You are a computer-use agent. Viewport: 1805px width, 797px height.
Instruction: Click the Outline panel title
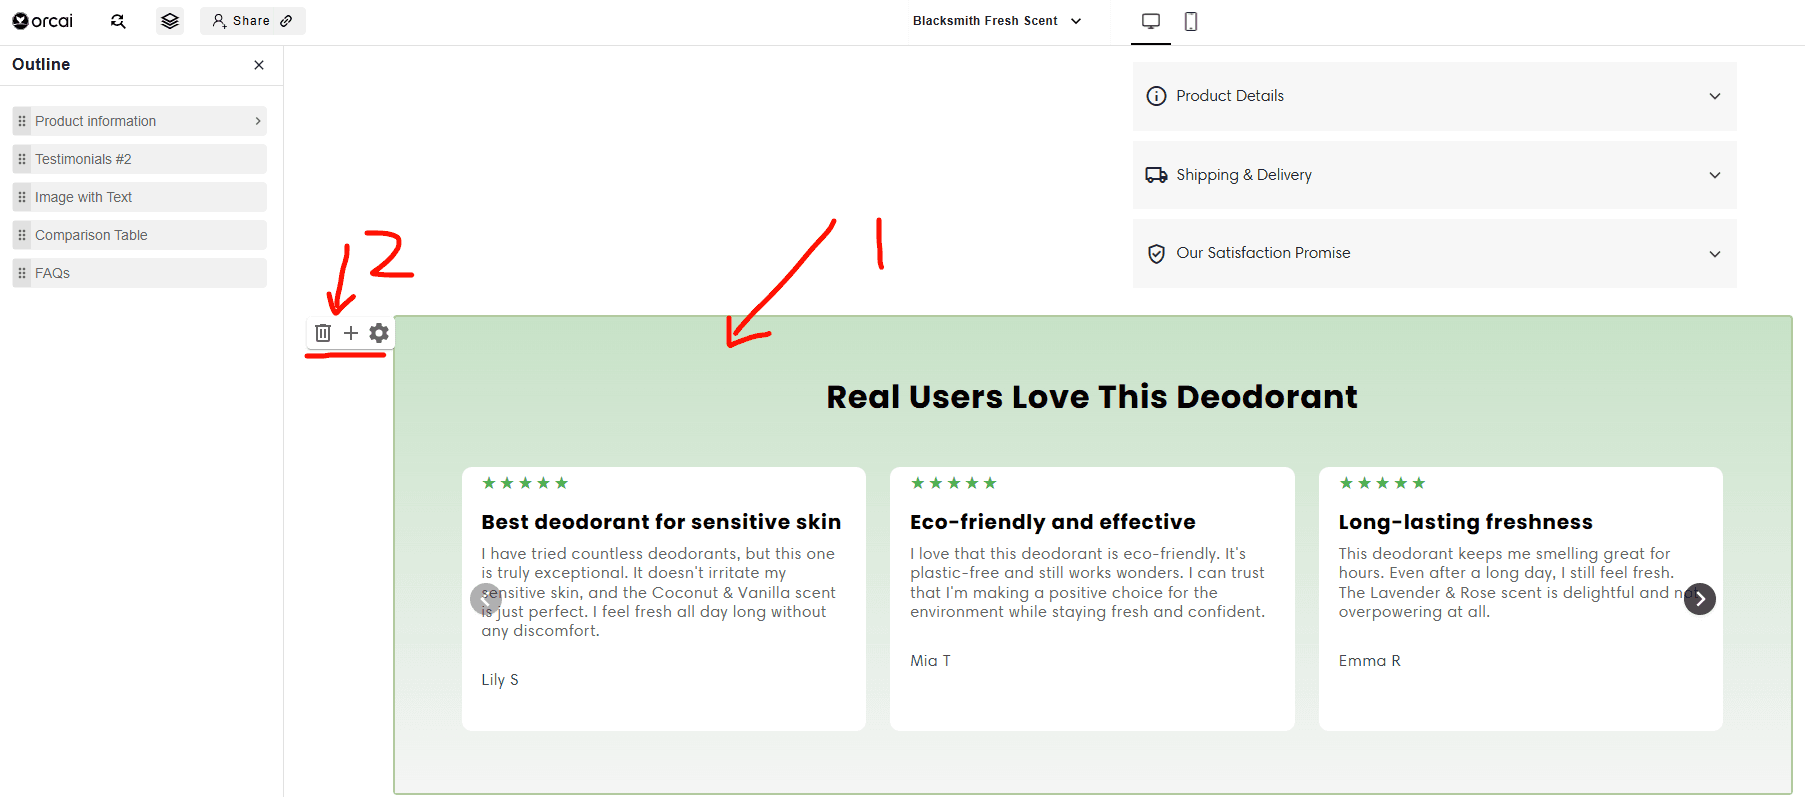tap(41, 64)
